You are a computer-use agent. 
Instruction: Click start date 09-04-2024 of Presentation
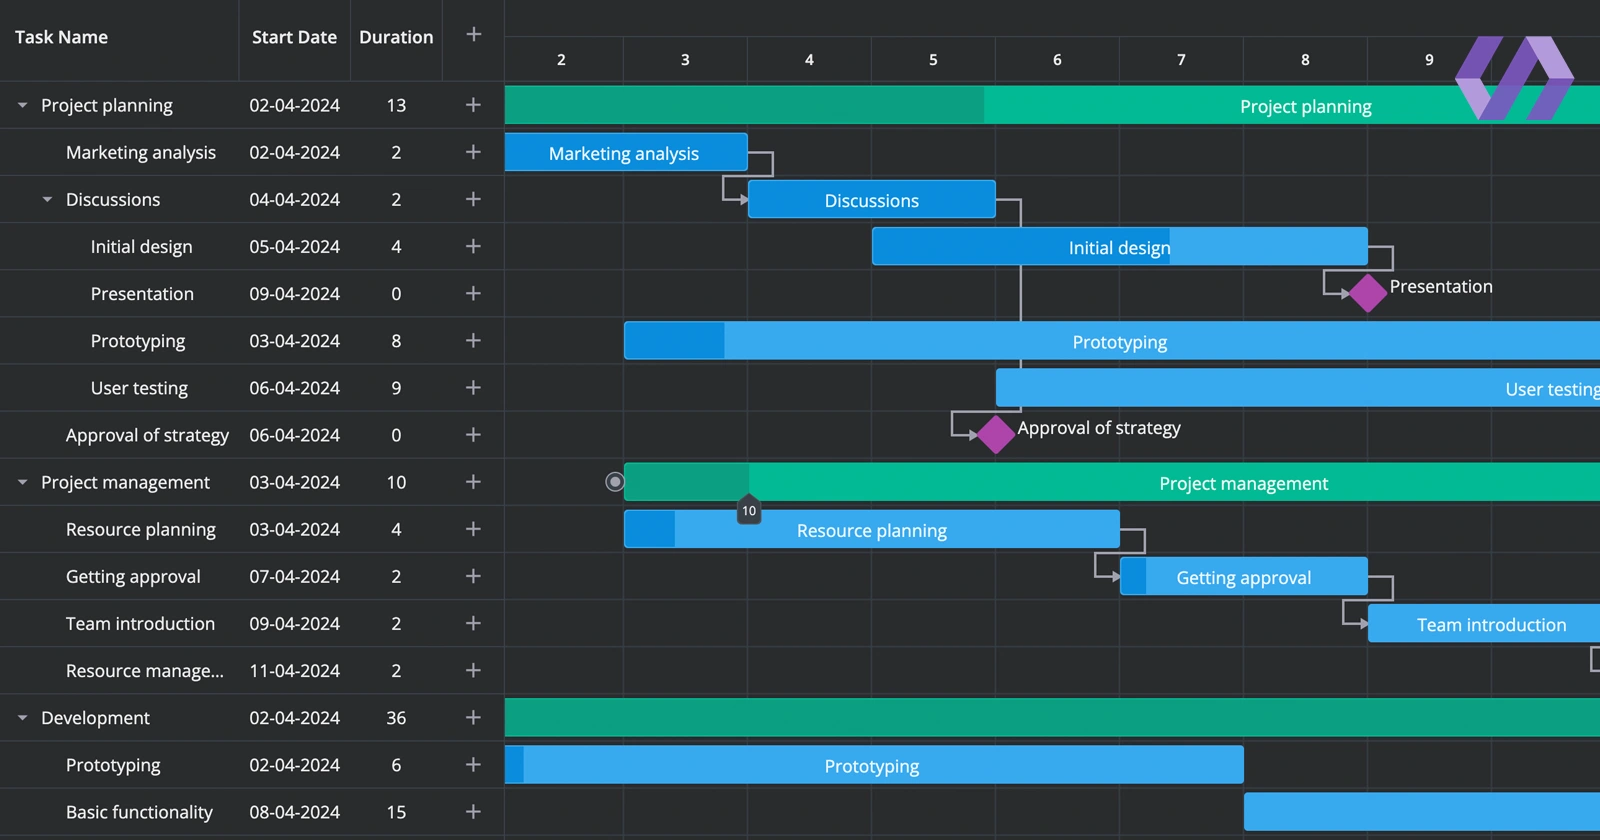[294, 293]
